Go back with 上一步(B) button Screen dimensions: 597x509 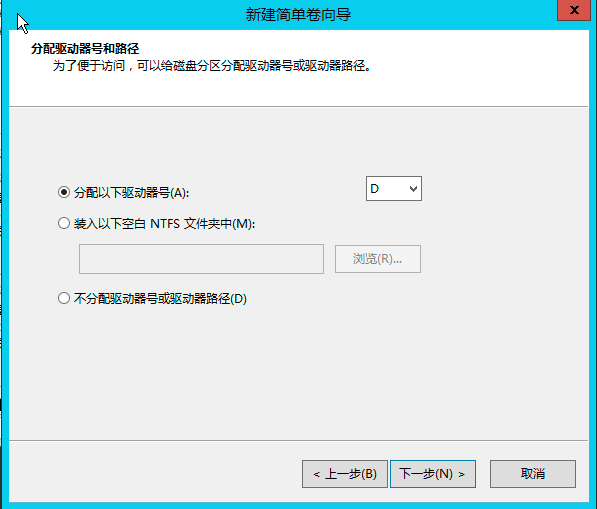coord(345,474)
